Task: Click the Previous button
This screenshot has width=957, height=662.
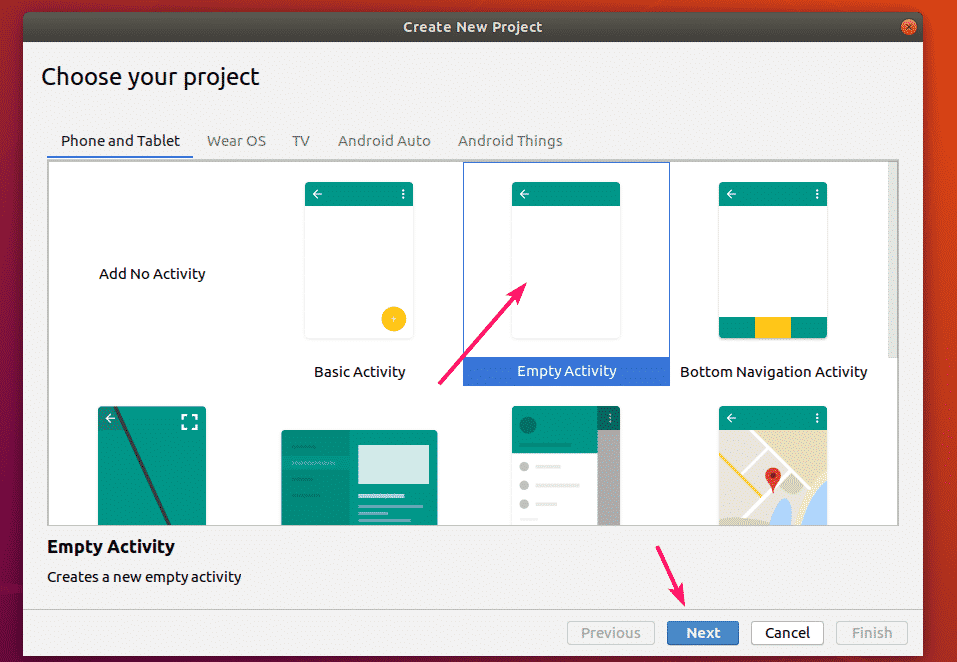Action: point(610,633)
